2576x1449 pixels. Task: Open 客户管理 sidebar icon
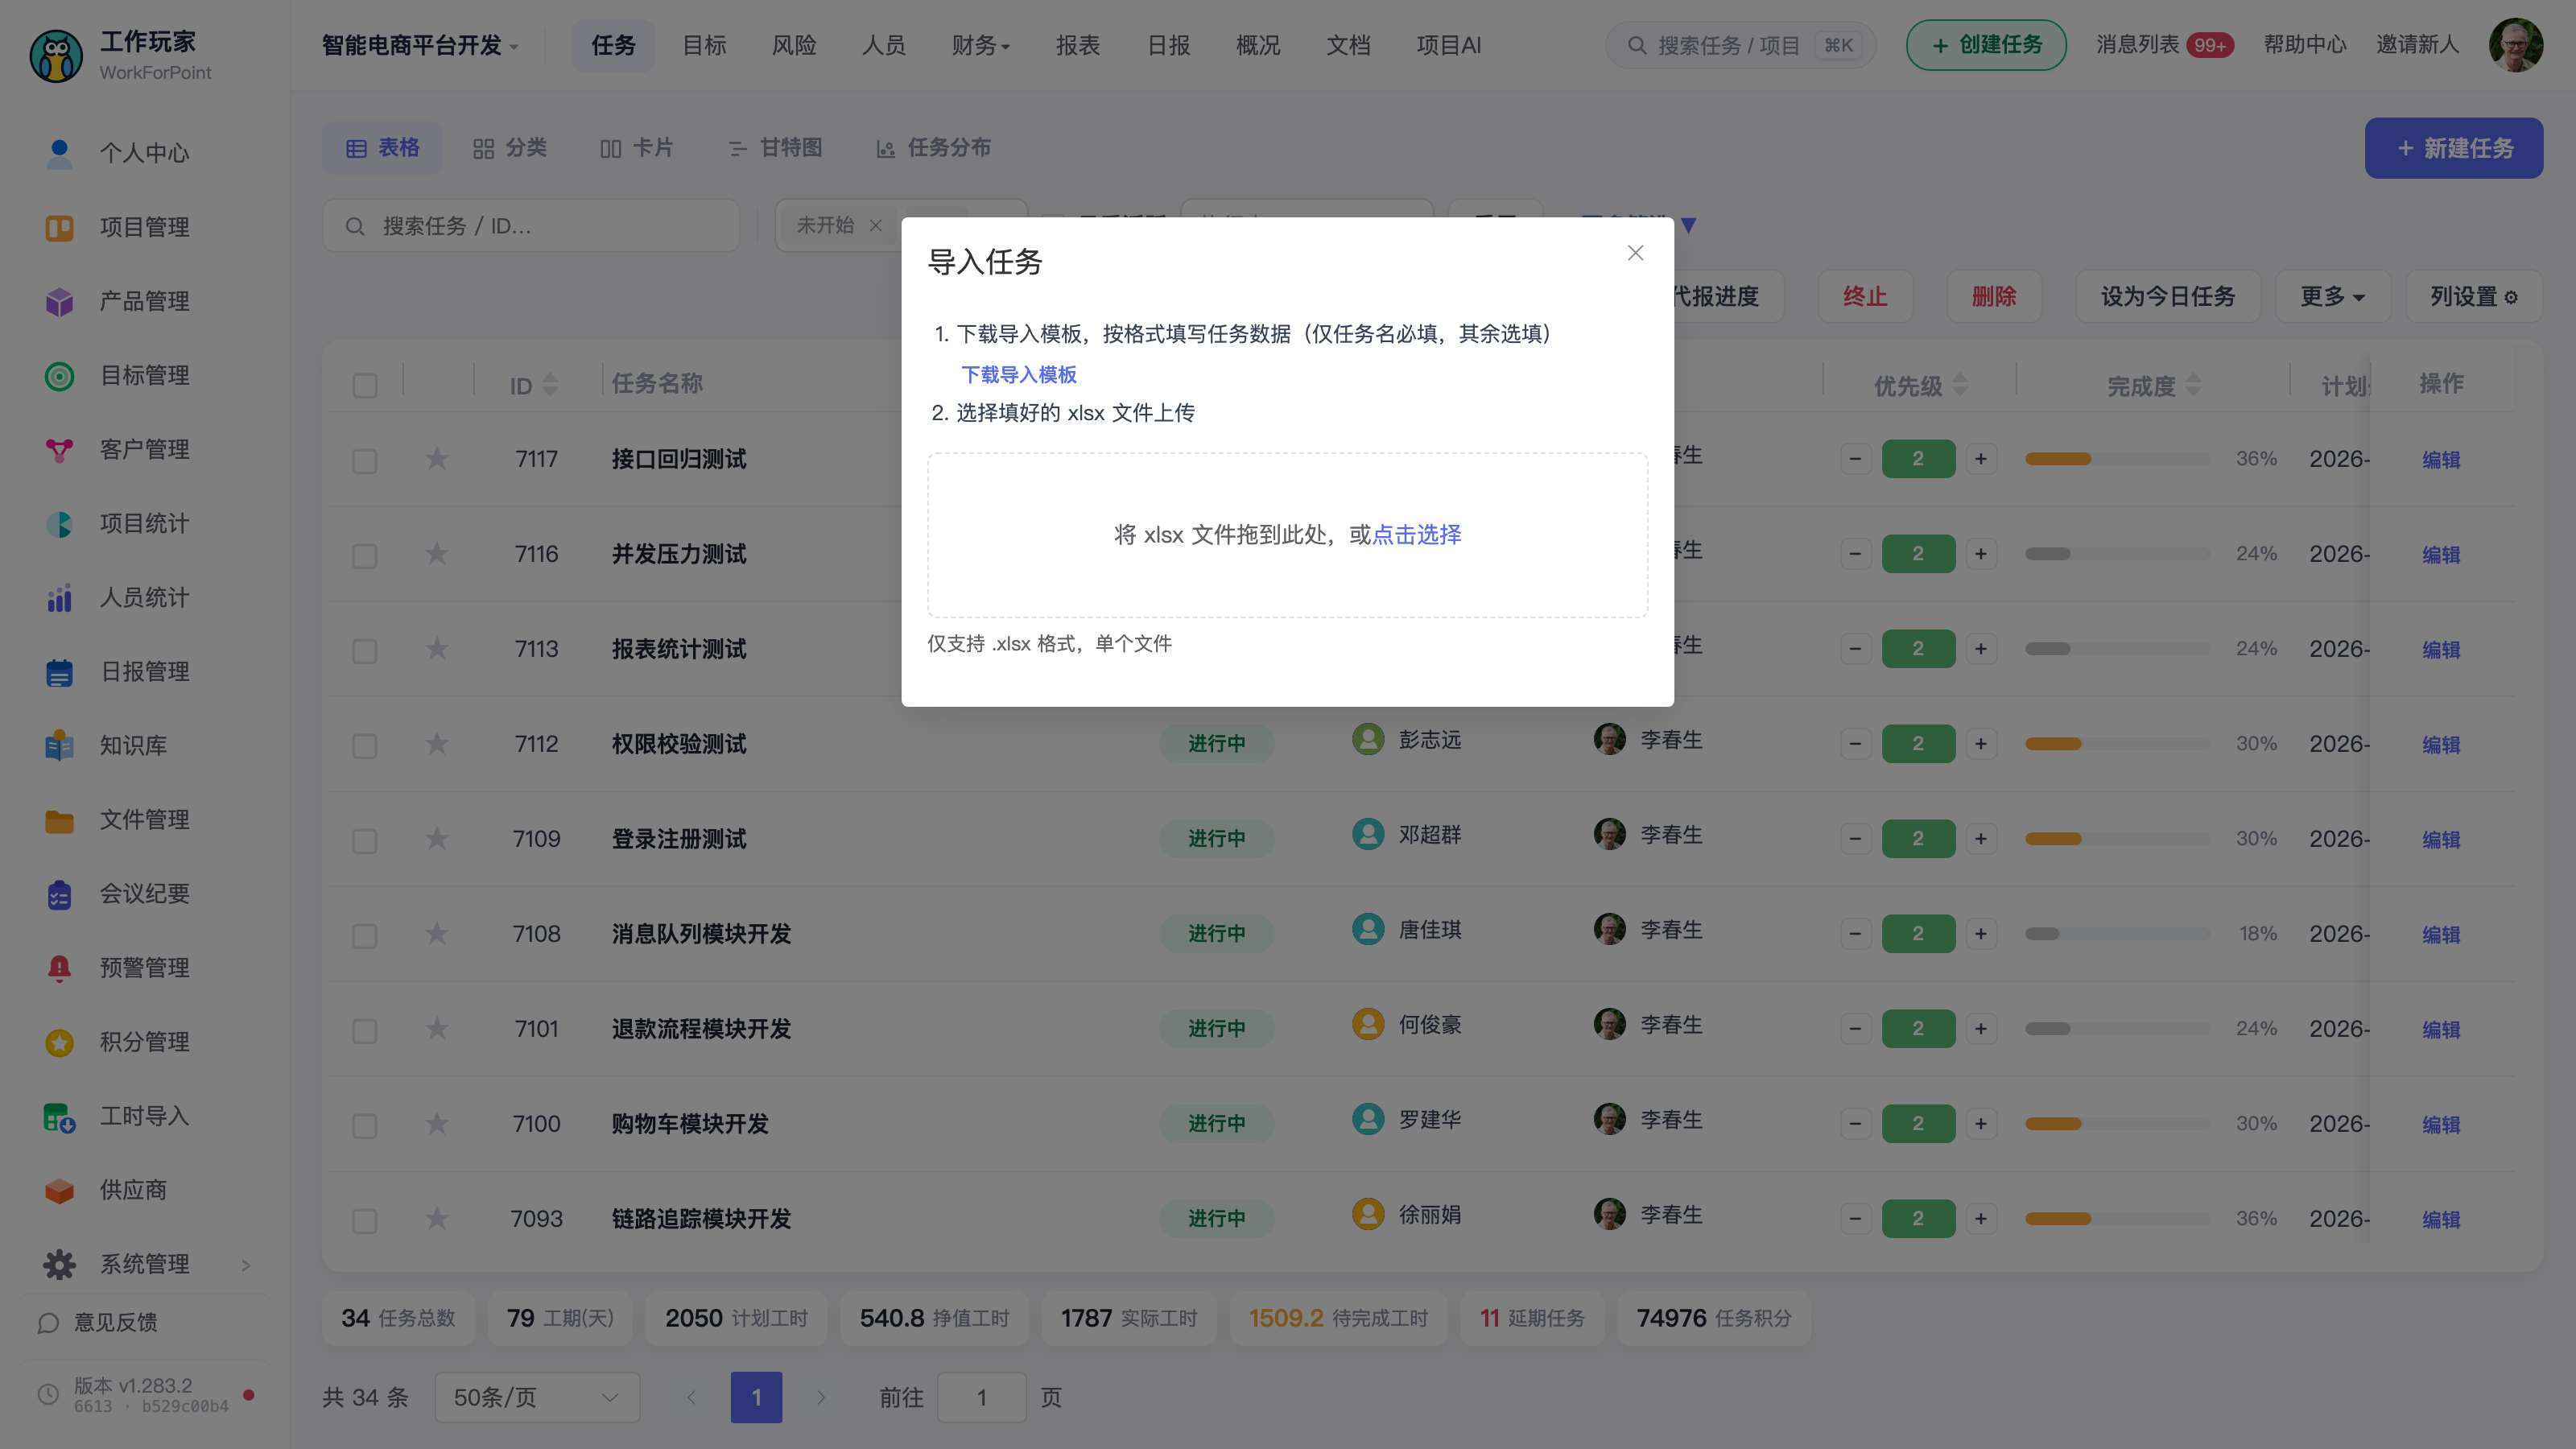pos(59,450)
